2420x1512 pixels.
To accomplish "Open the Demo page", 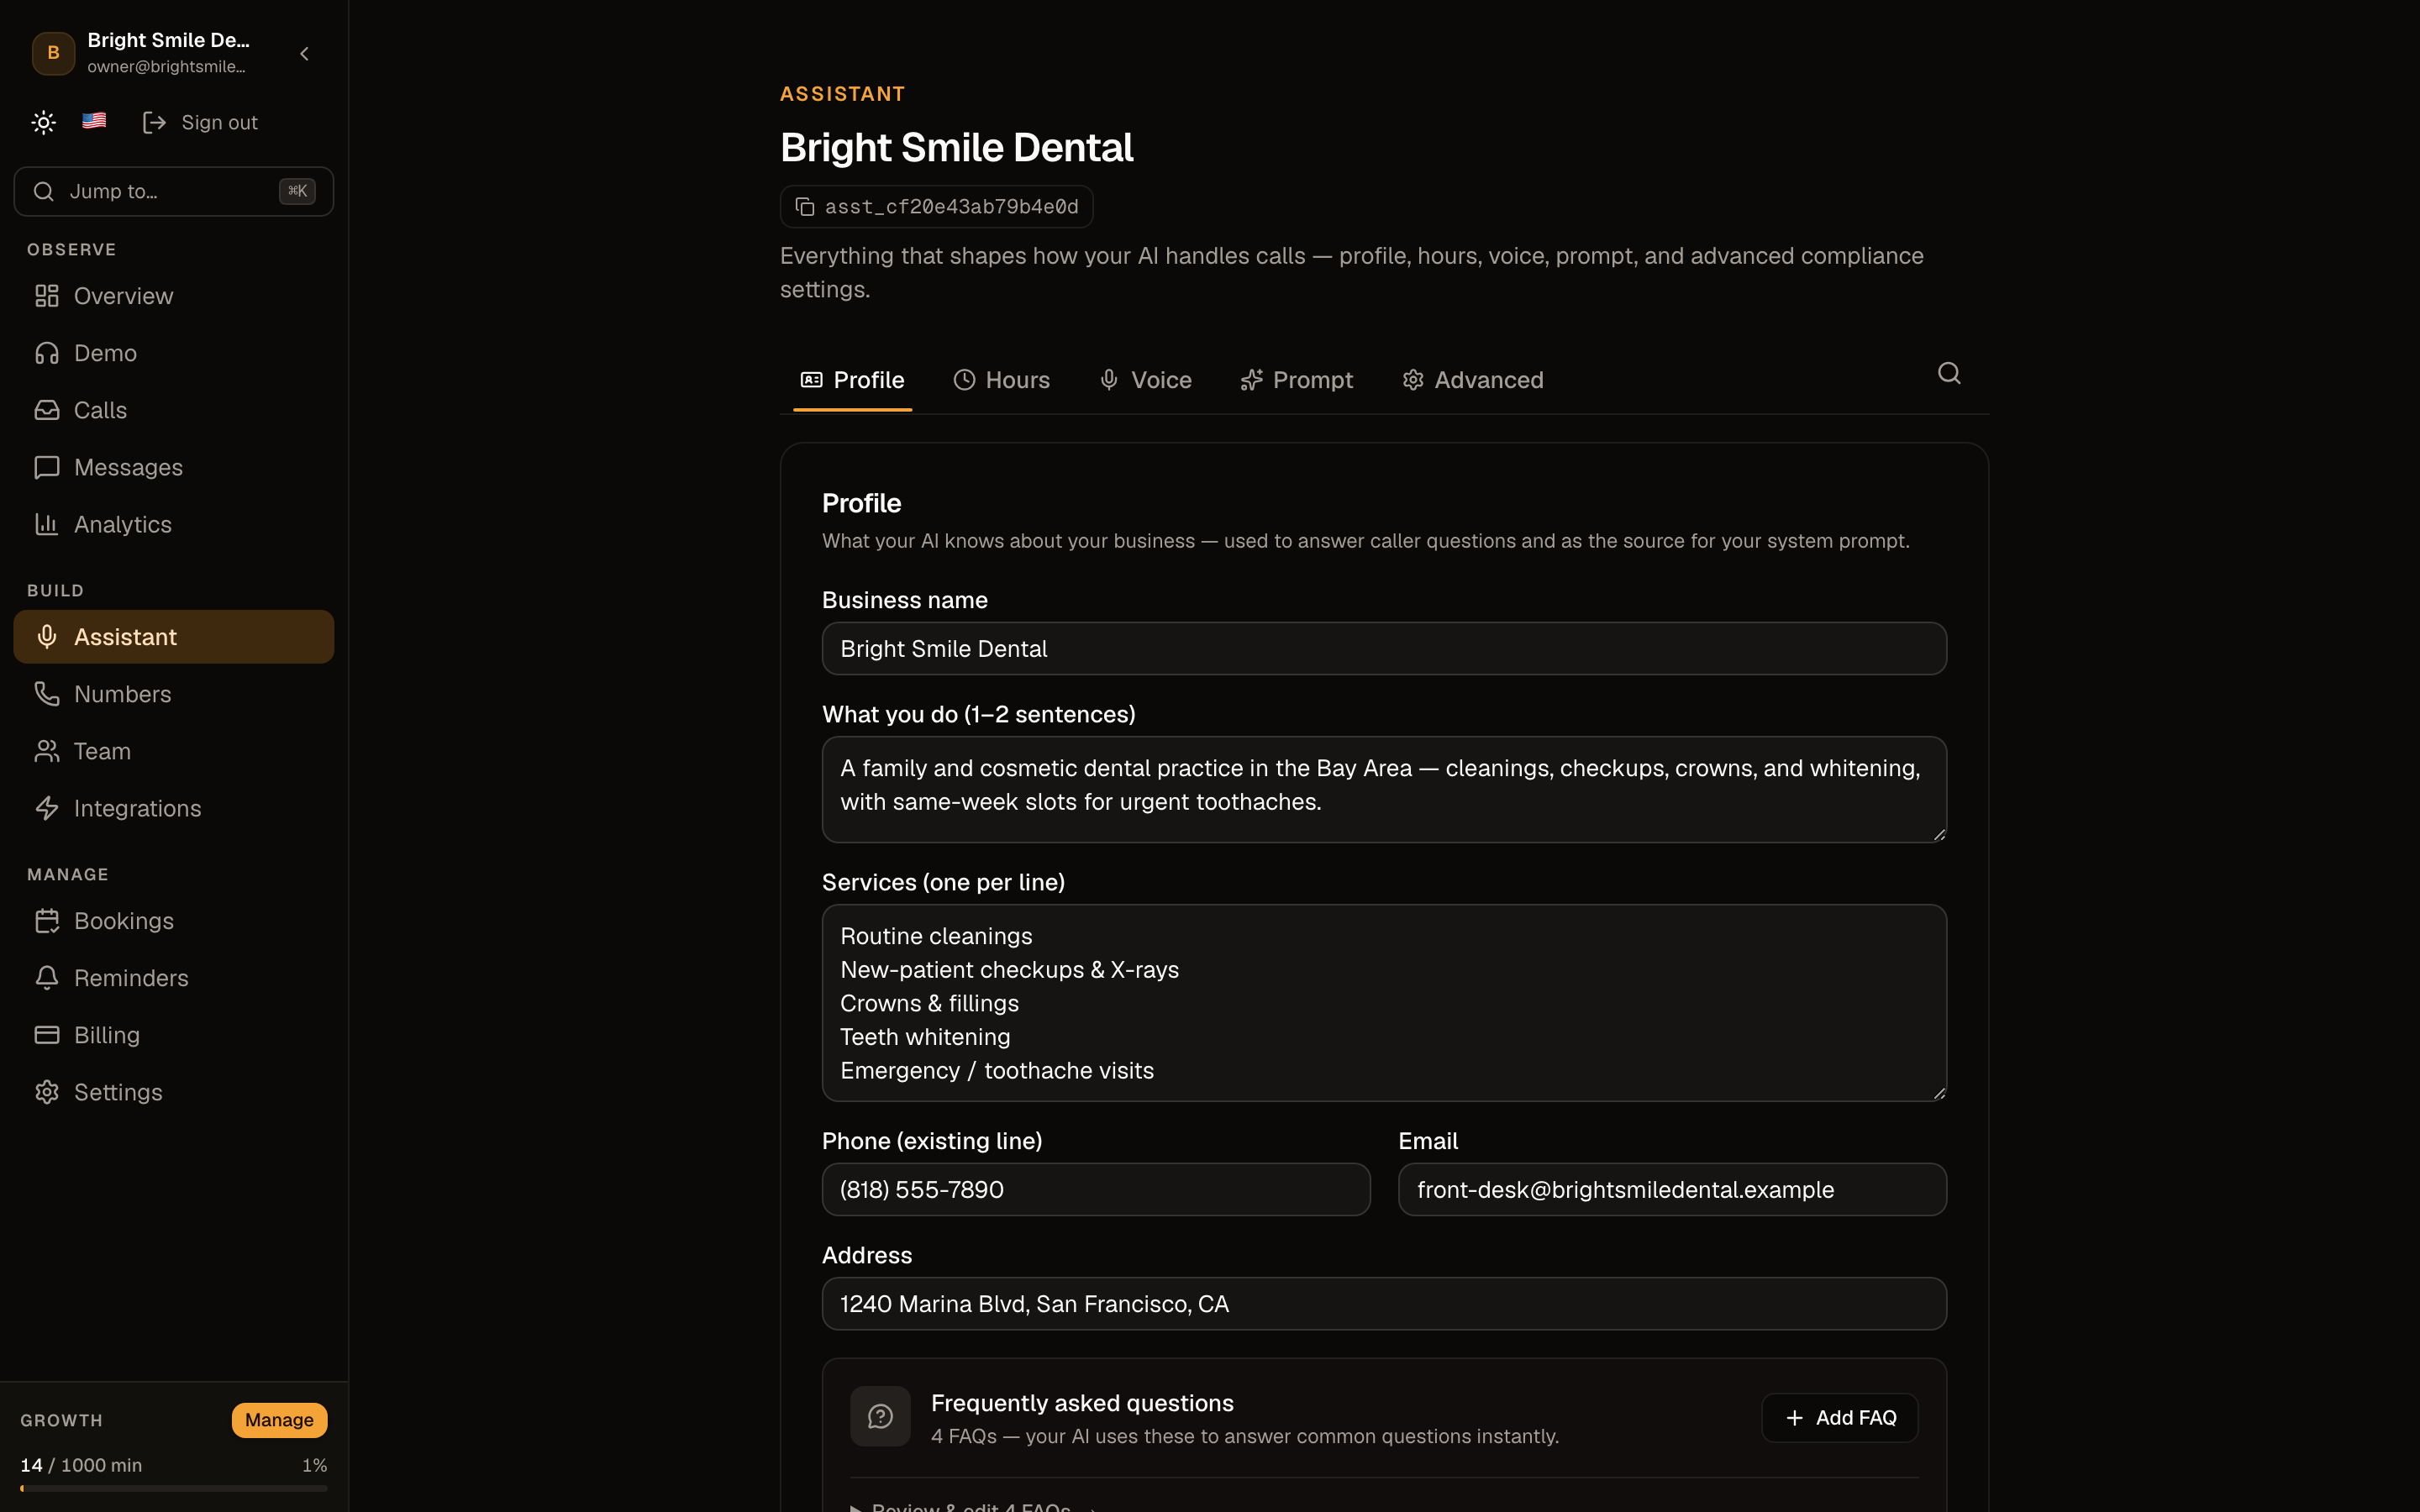I will [174, 353].
